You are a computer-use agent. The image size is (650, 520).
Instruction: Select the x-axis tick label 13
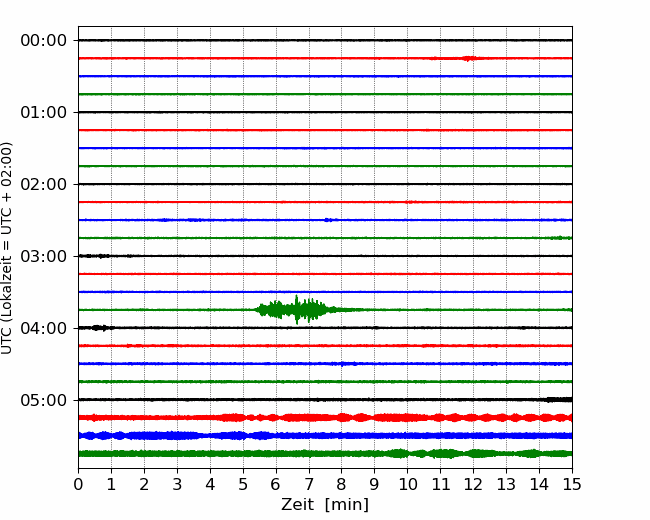[506, 484]
